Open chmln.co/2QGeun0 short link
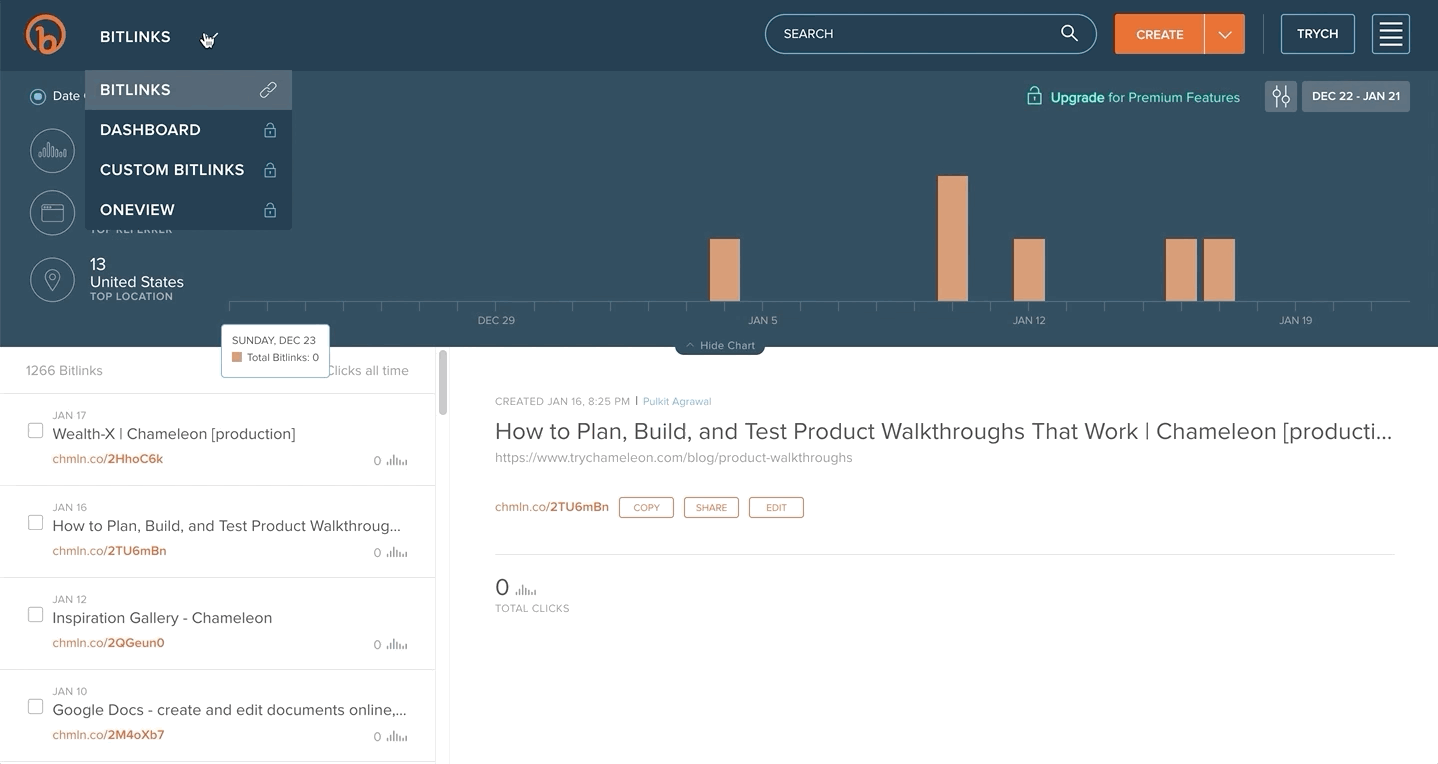1438x764 pixels. pyautogui.click(x=108, y=643)
